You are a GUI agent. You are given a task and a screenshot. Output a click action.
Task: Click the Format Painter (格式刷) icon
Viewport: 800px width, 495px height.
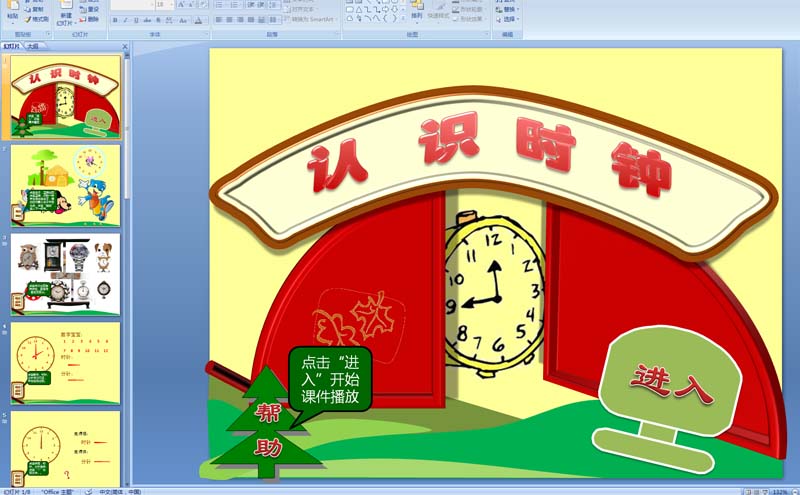36,19
